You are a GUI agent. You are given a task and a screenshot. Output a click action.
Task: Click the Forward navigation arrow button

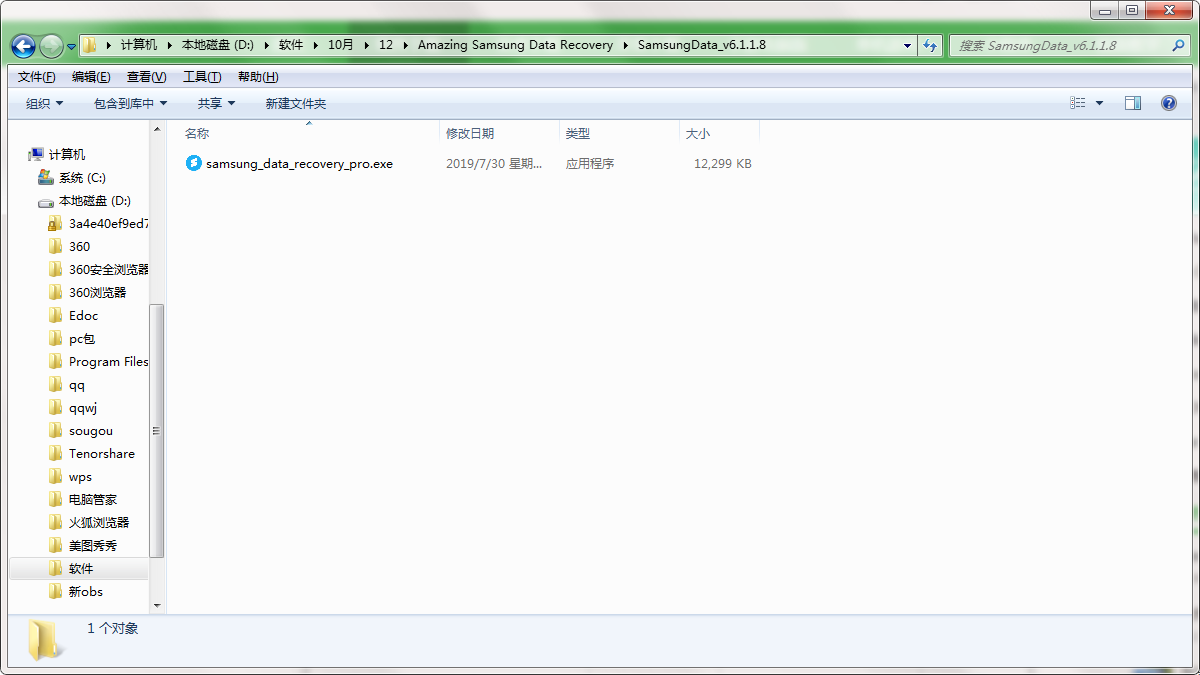(51, 46)
